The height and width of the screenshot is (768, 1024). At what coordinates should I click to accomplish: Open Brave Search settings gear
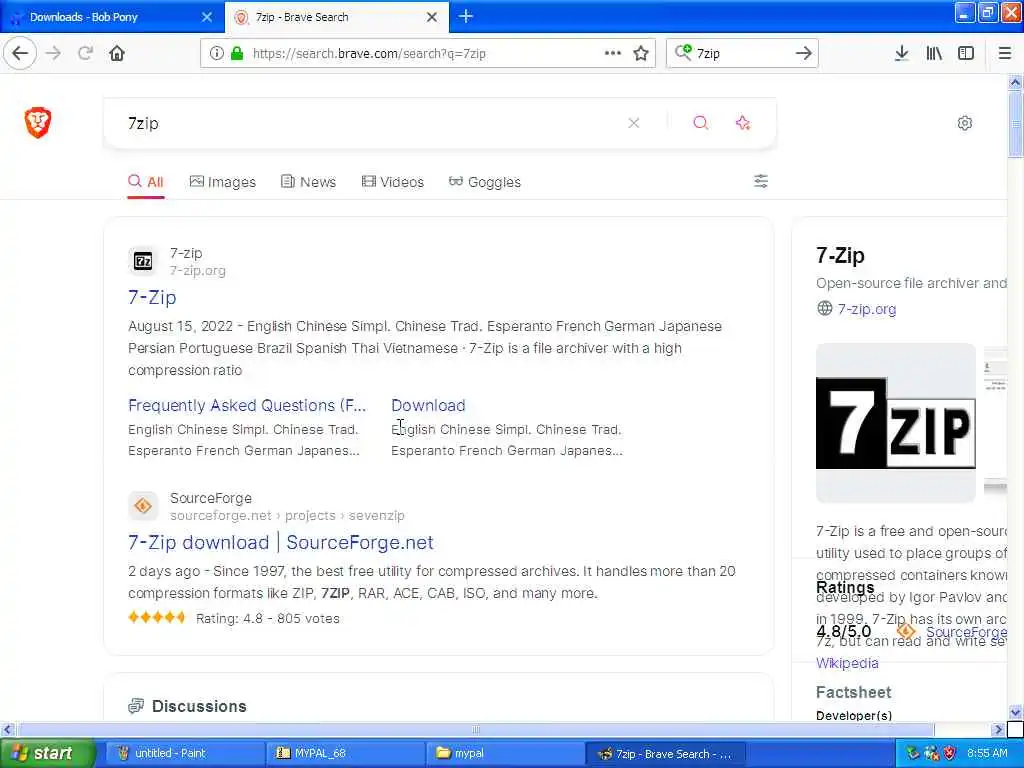click(965, 123)
